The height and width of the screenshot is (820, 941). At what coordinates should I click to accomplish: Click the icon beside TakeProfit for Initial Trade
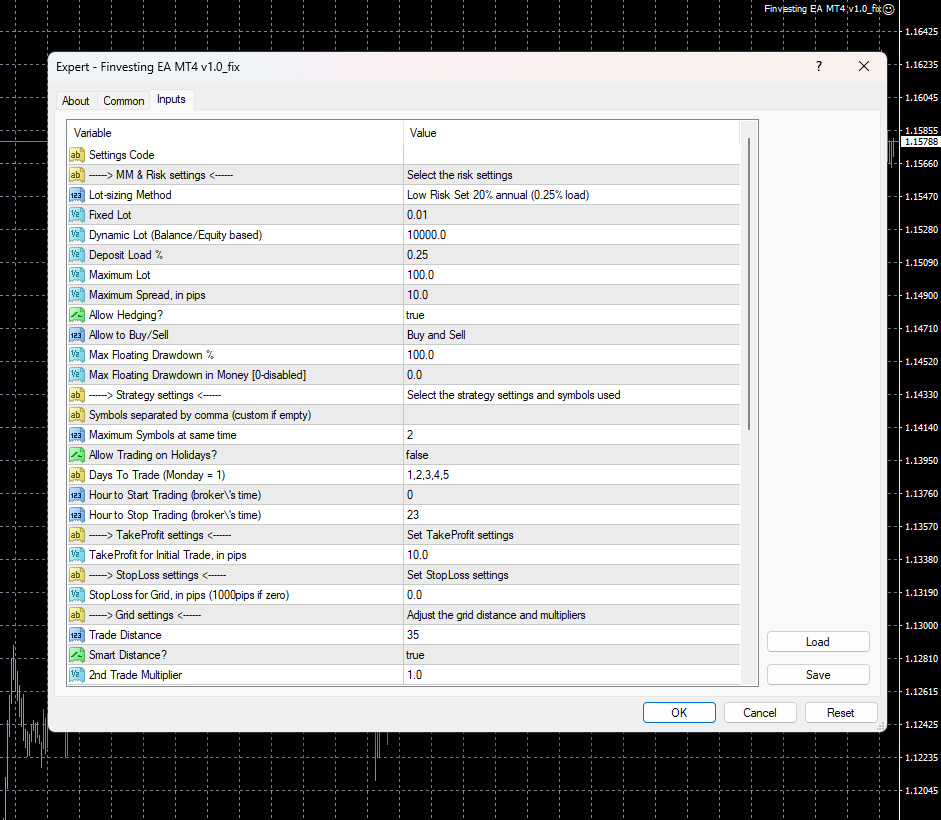click(76, 555)
